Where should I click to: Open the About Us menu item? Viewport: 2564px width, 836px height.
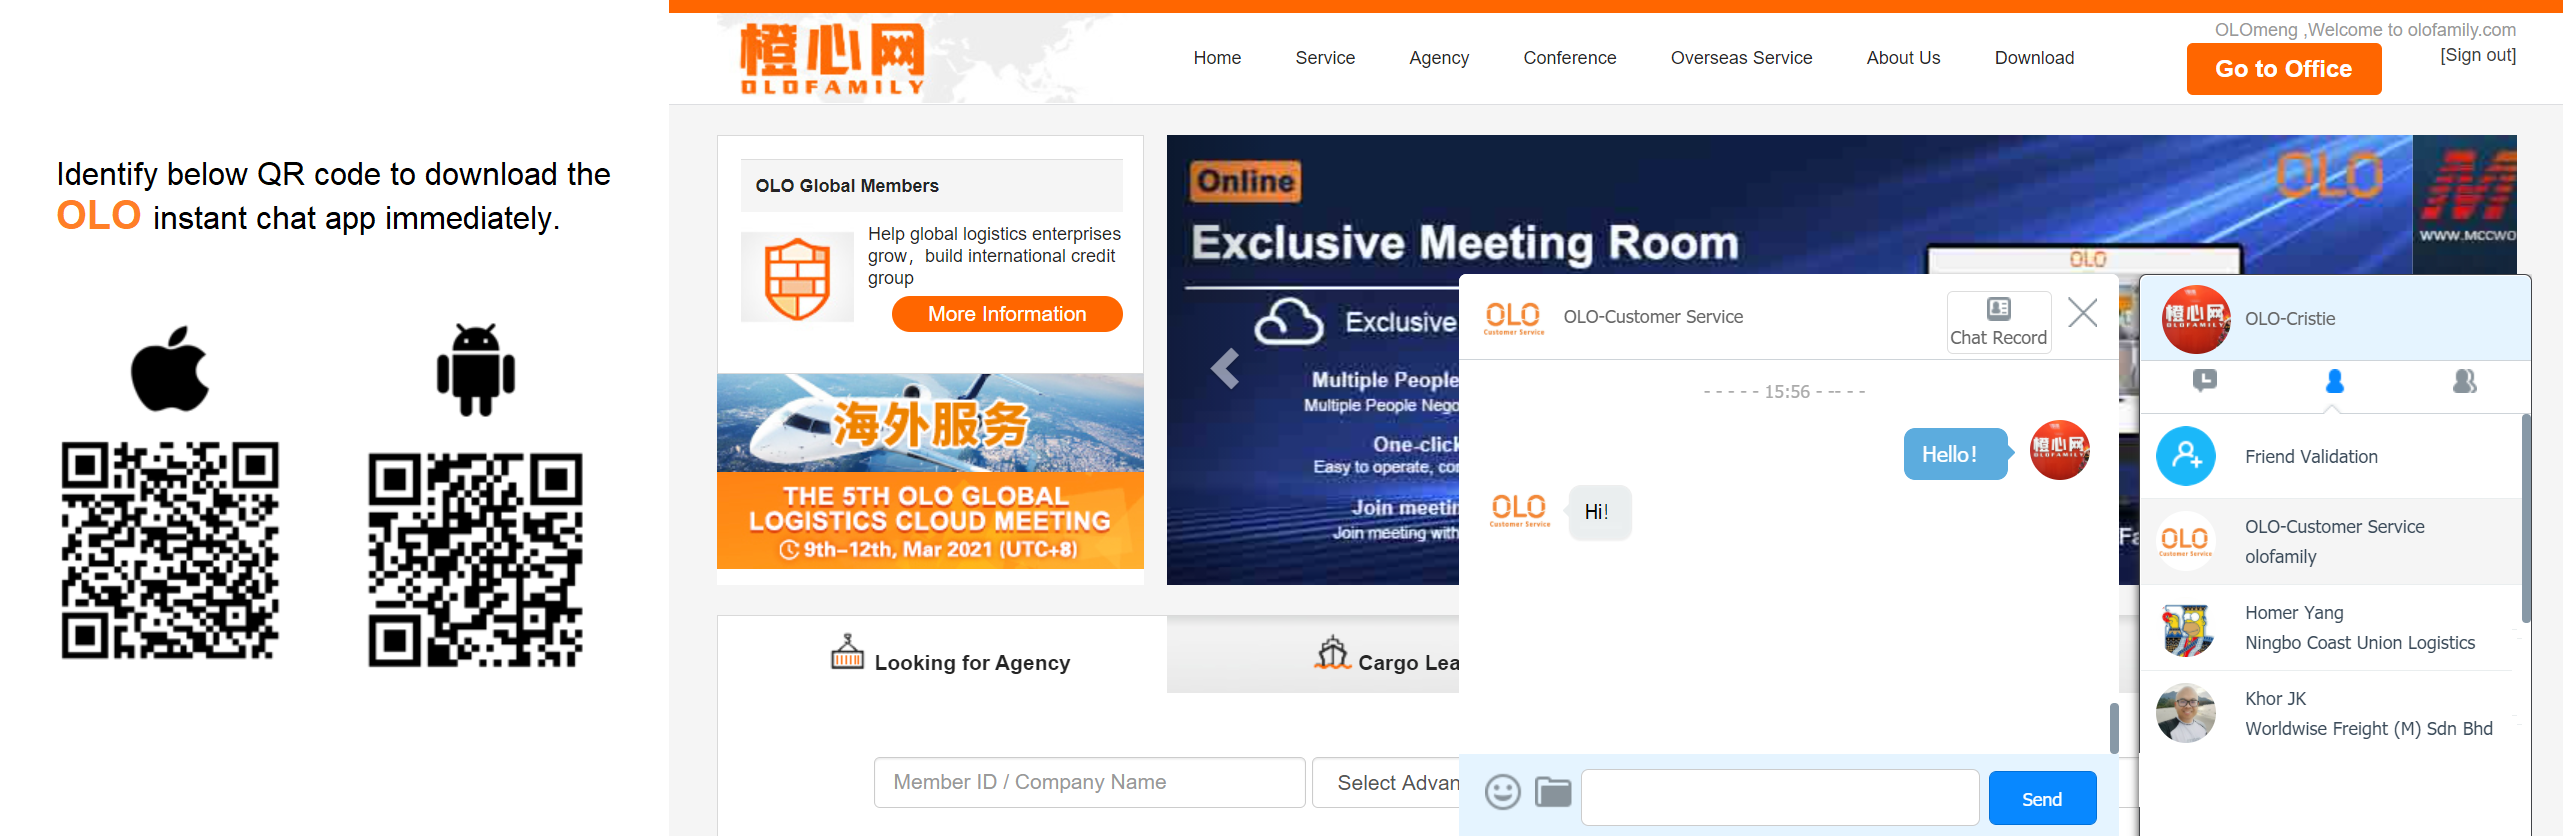[x=1903, y=58]
